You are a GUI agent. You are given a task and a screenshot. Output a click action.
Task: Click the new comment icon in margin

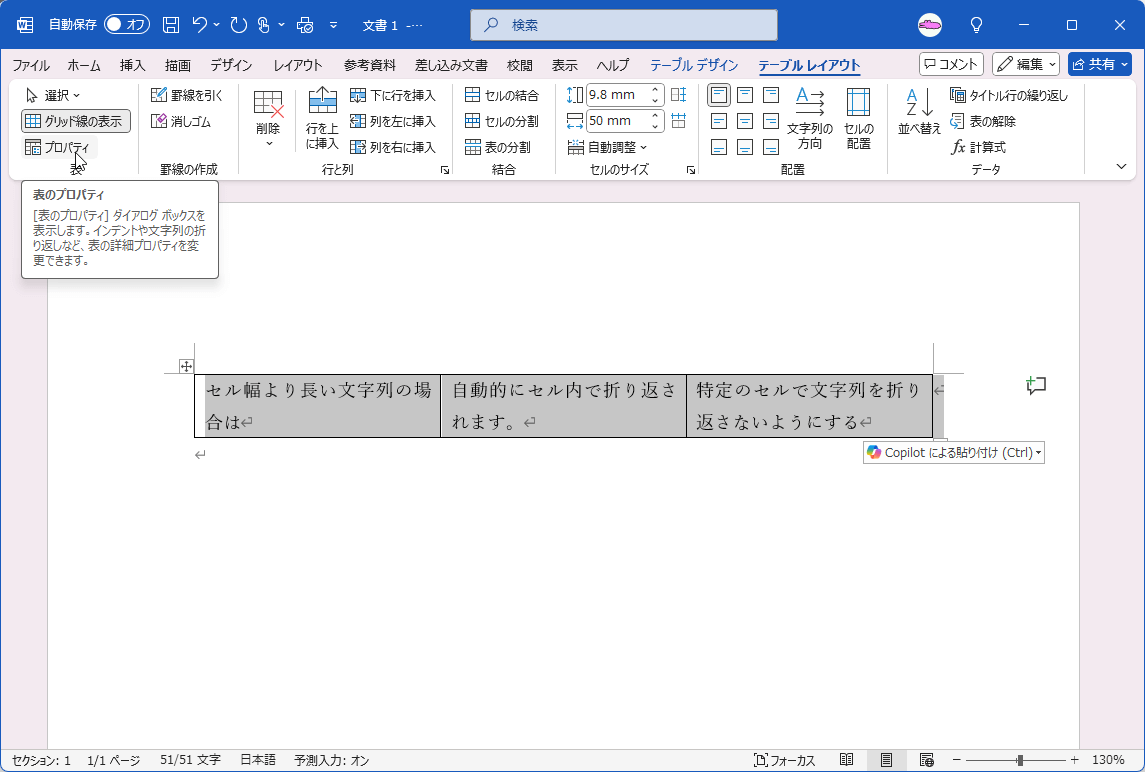1035,386
